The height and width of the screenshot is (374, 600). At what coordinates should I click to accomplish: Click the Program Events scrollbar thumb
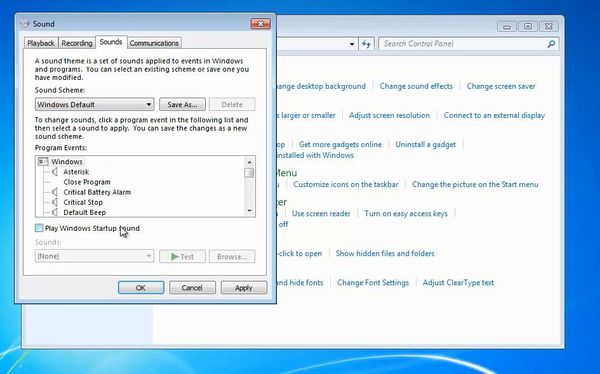pyautogui.click(x=249, y=173)
